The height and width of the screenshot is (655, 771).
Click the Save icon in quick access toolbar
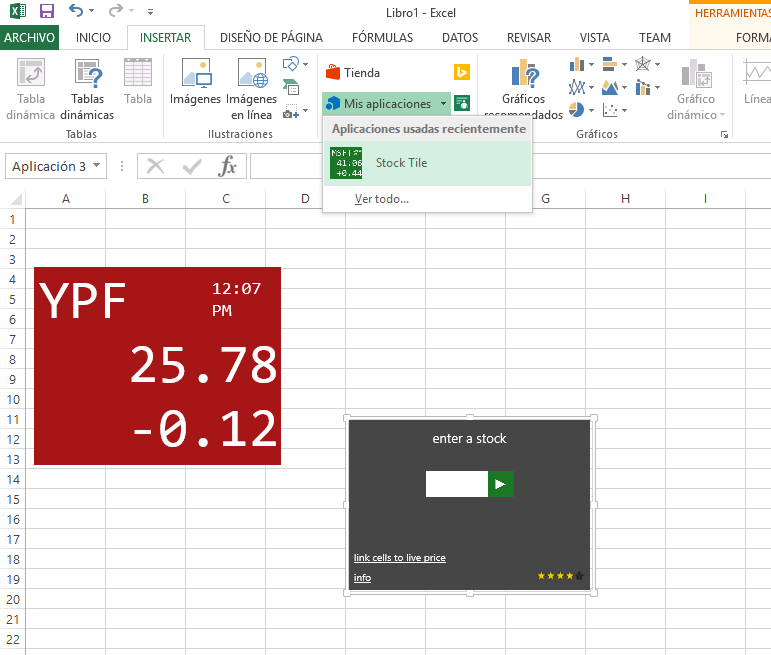click(x=47, y=11)
